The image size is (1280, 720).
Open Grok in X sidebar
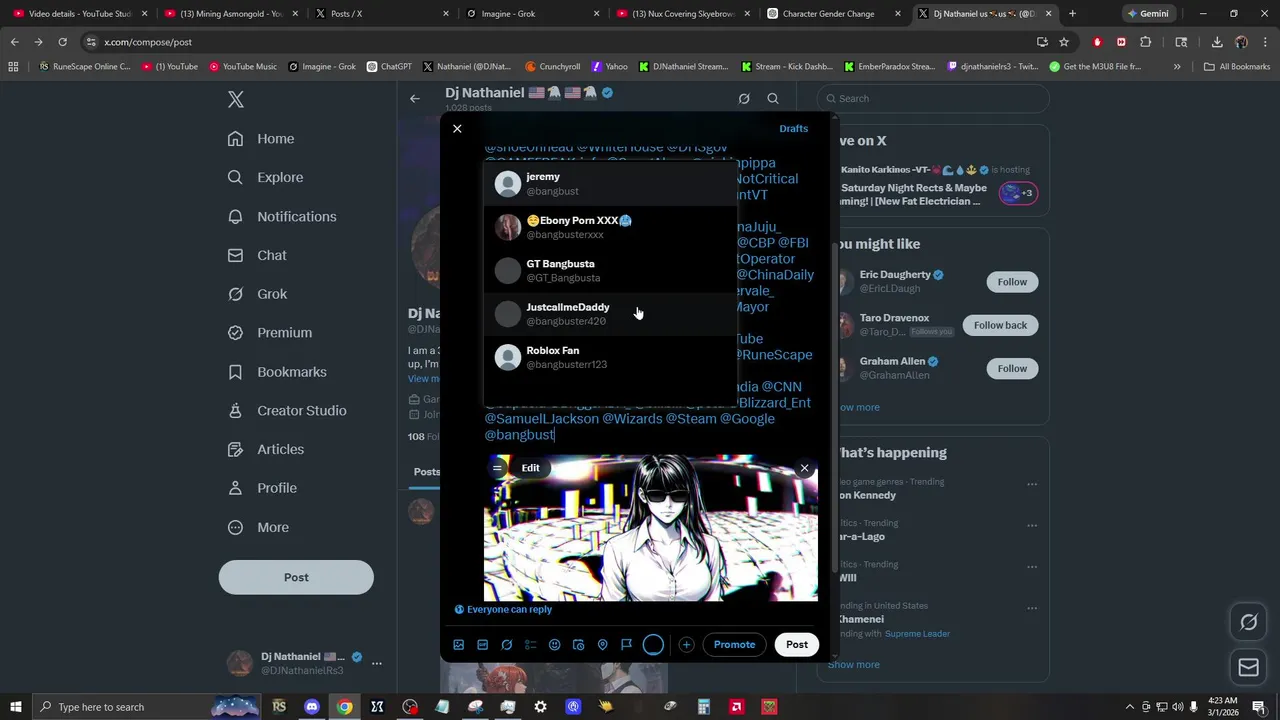tap(257, 294)
